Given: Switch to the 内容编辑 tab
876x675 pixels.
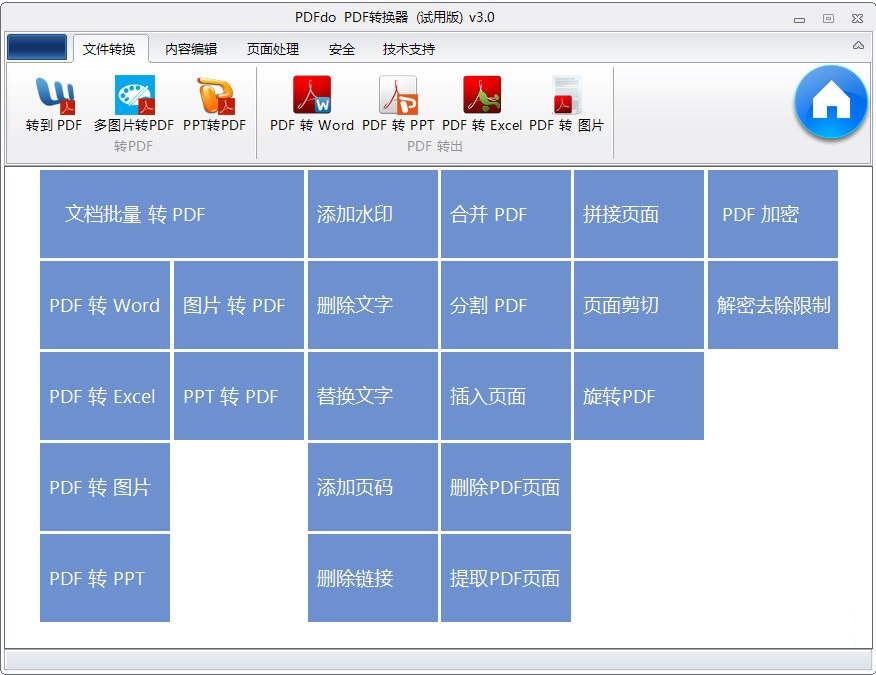Looking at the screenshot, I should click(188, 47).
